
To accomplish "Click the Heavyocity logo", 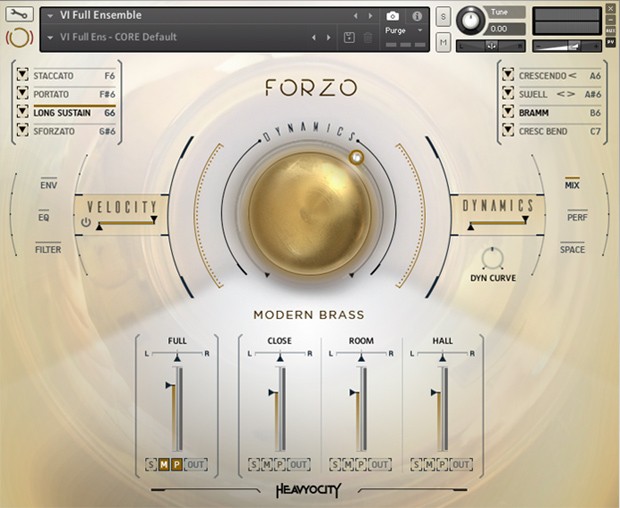I will tap(308, 490).
